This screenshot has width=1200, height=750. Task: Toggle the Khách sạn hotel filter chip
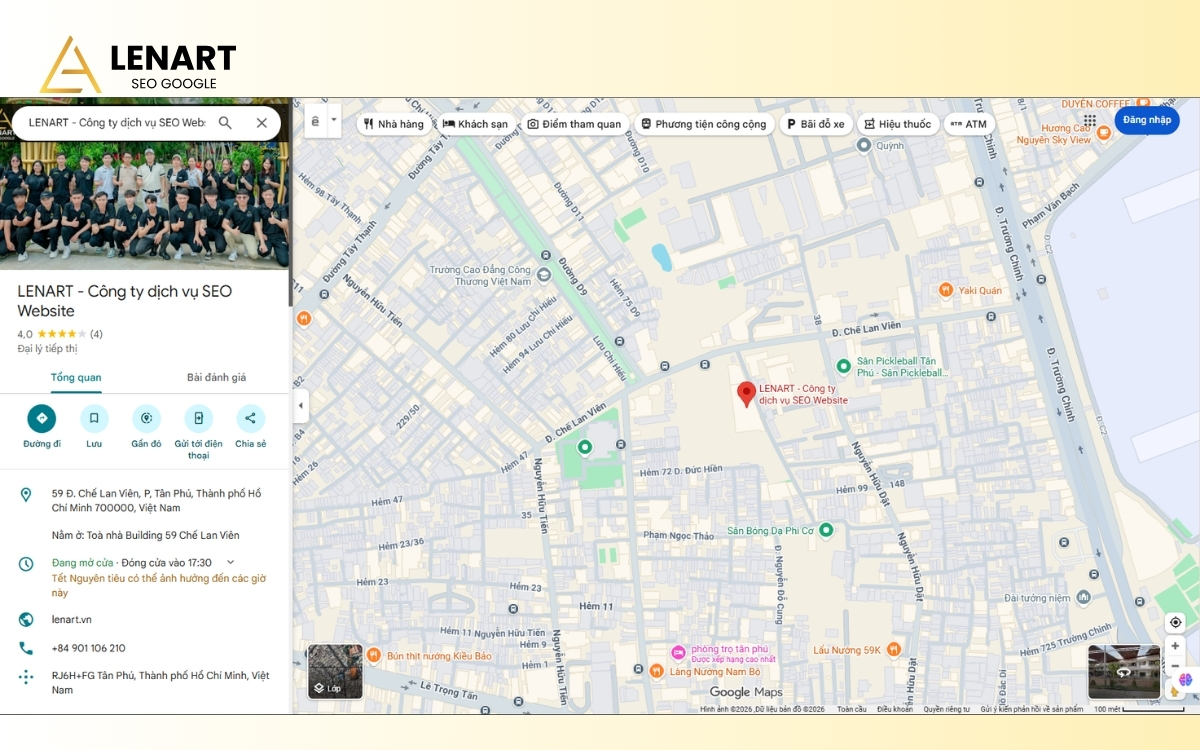pyautogui.click(x=477, y=123)
